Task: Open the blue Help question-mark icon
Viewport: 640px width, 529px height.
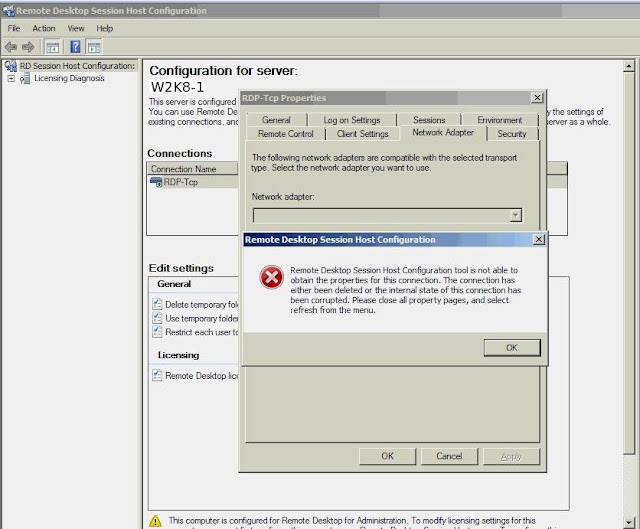Action: point(75,47)
